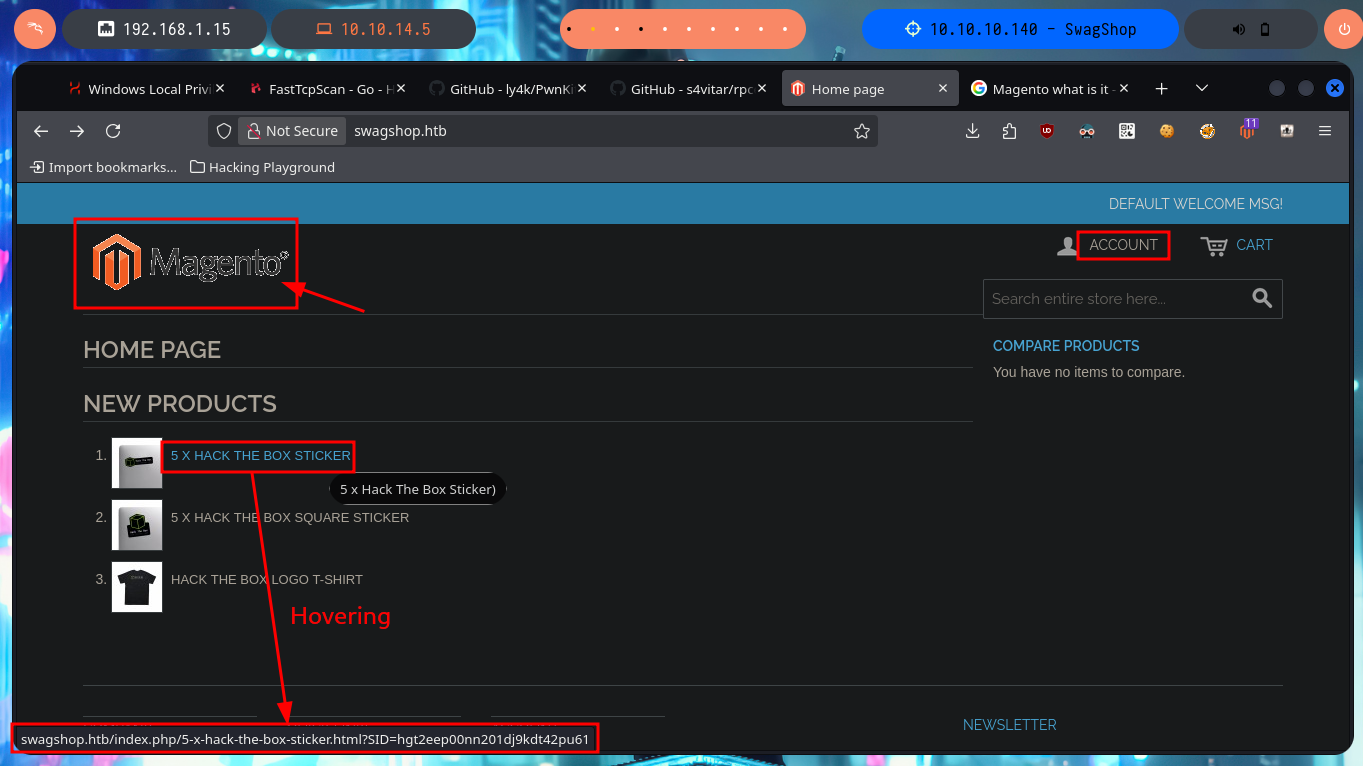Close the GitHub ly4k/PwnKi tab

(x=582, y=89)
